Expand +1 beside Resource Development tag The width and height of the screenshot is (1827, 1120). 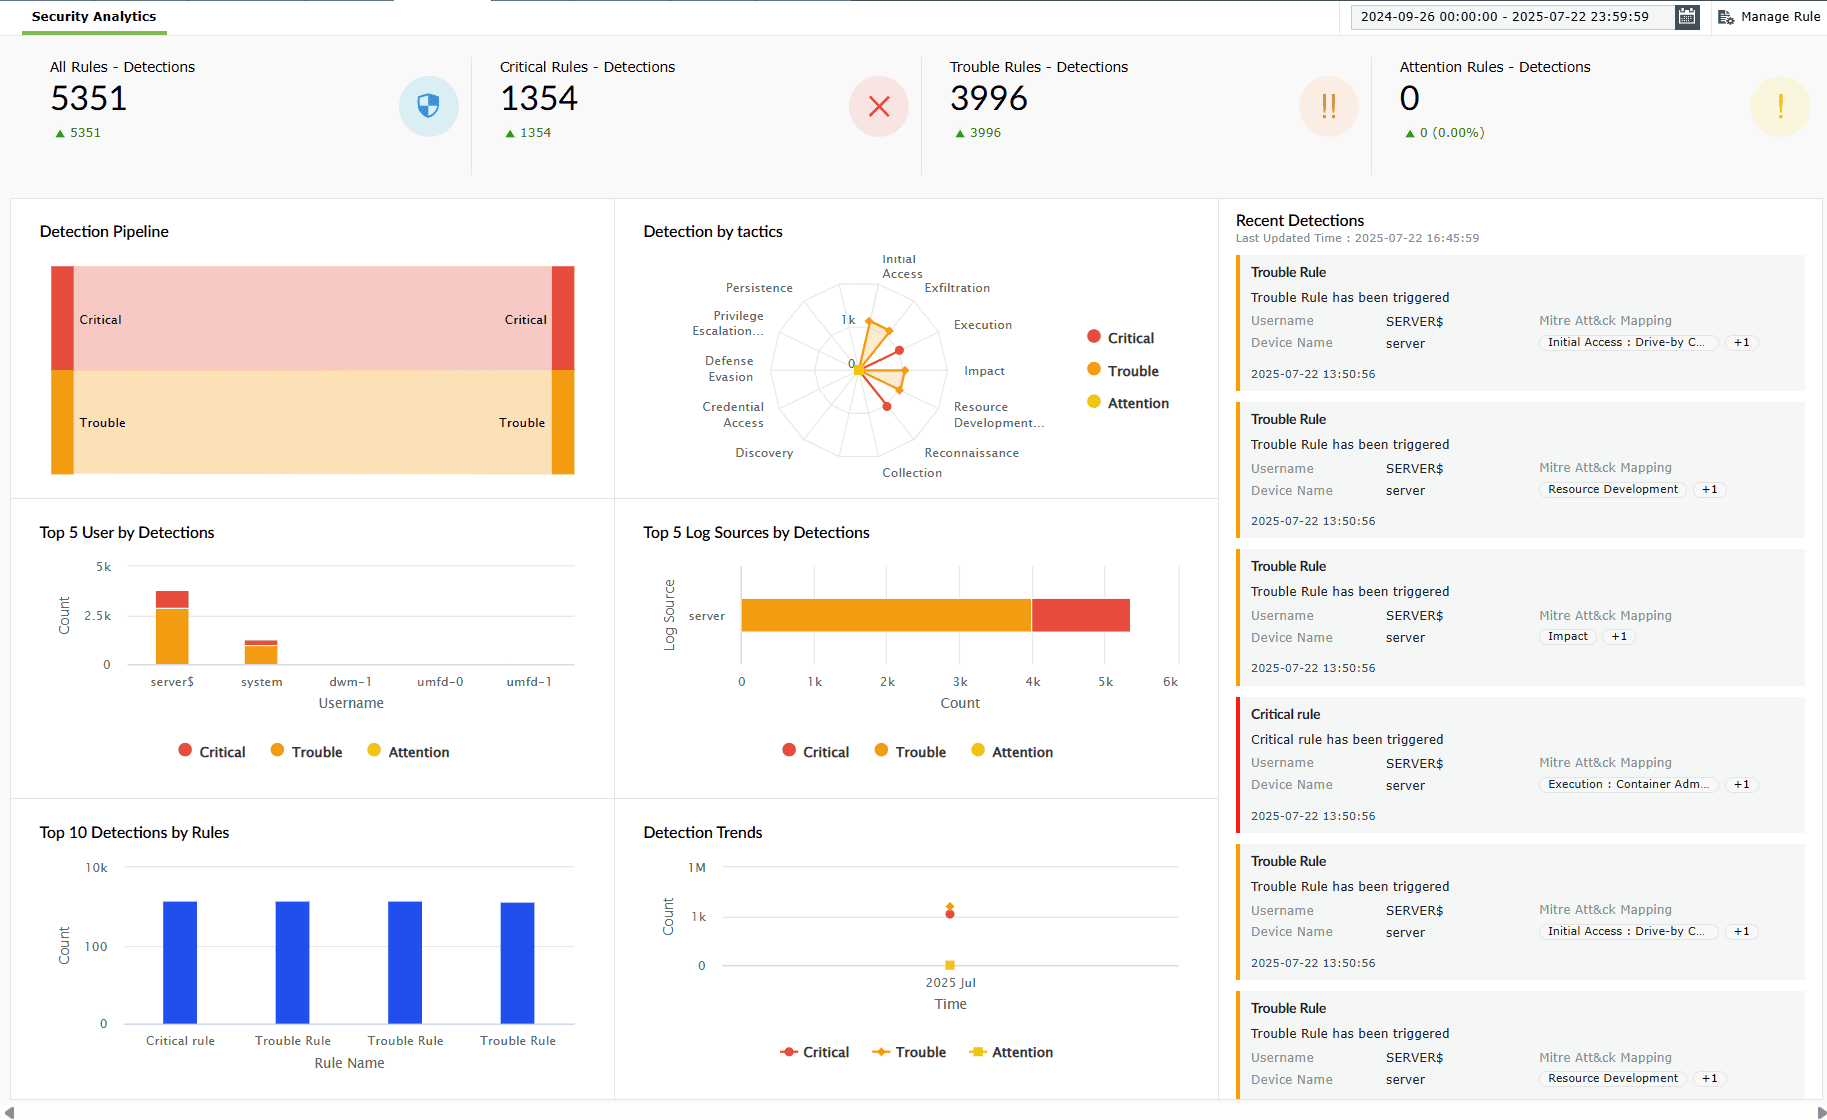[1709, 489]
